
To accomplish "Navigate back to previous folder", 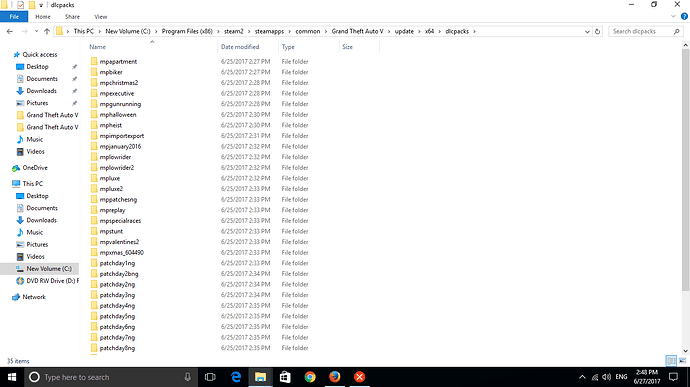I will click(10, 32).
